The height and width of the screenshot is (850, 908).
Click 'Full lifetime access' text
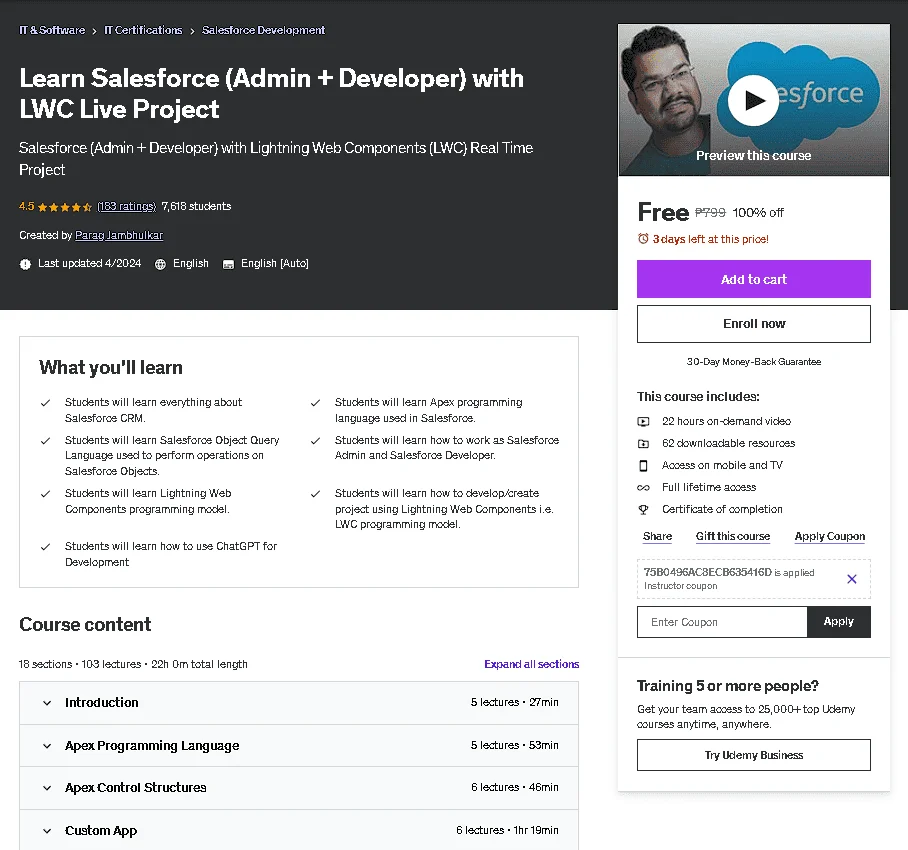pyautogui.click(x=709, y=488)
